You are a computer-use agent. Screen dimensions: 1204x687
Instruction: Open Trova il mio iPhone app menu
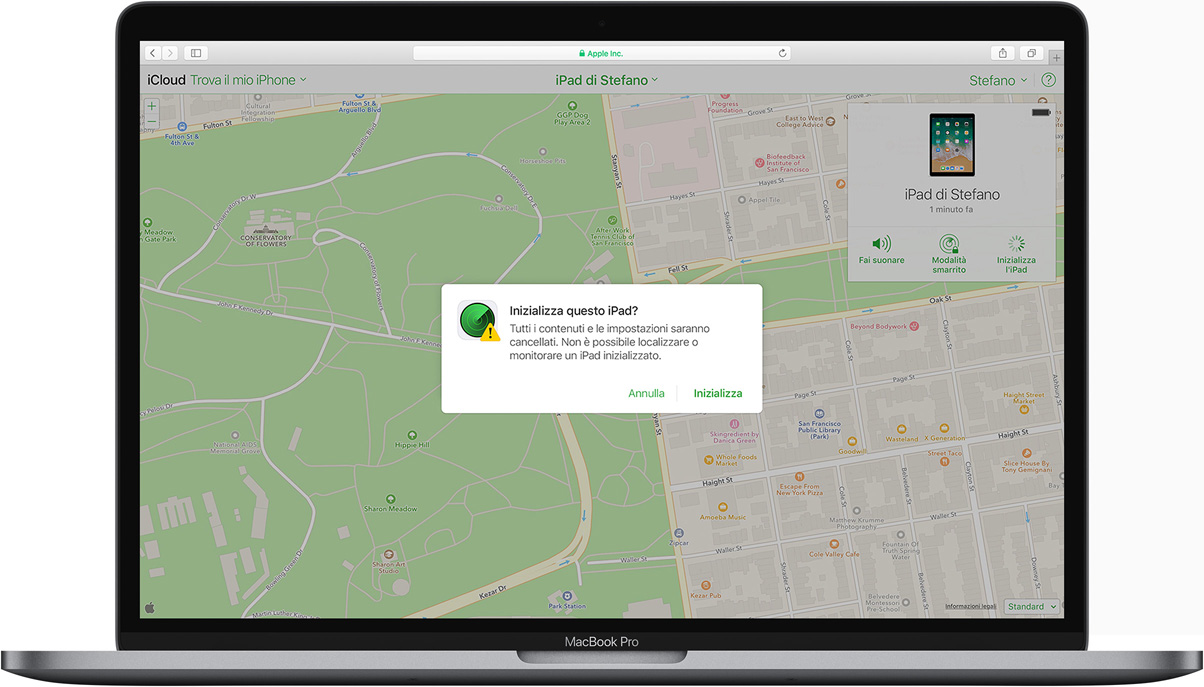click(x=249, y=80)
